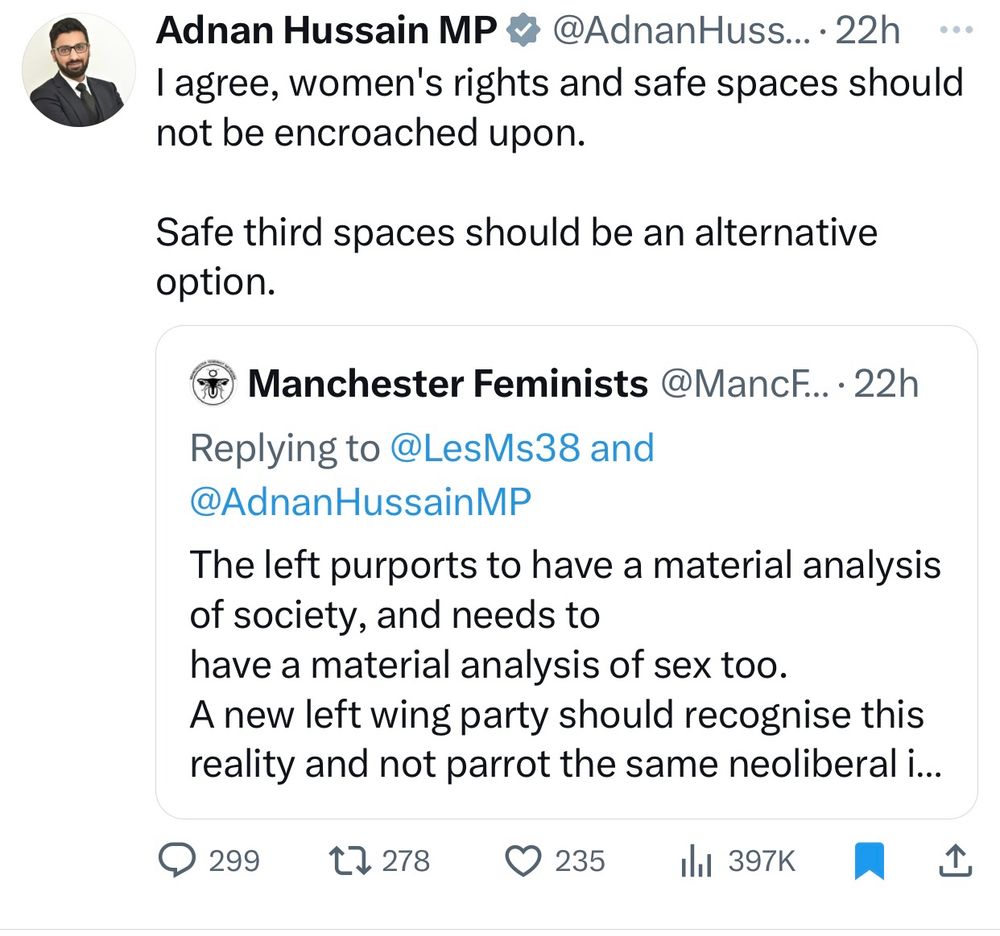The height and width of the screenshot is (936, 1000).
Task: Click the Manchester Feminists profile avatar
Action: tap(214, 382)
